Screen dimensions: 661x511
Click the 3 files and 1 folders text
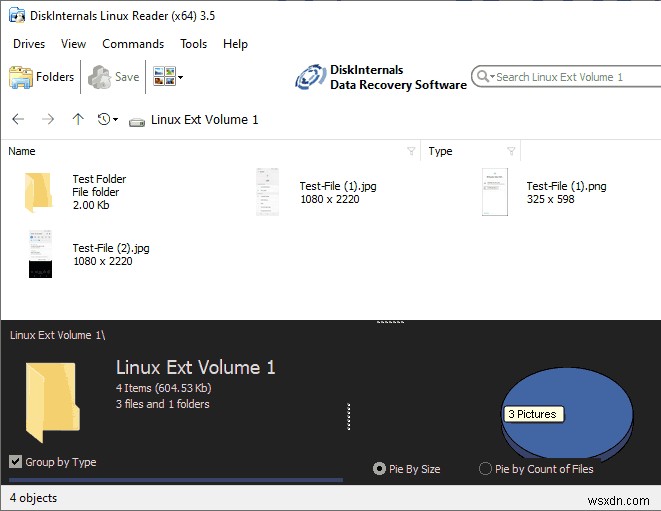point(162,404)
